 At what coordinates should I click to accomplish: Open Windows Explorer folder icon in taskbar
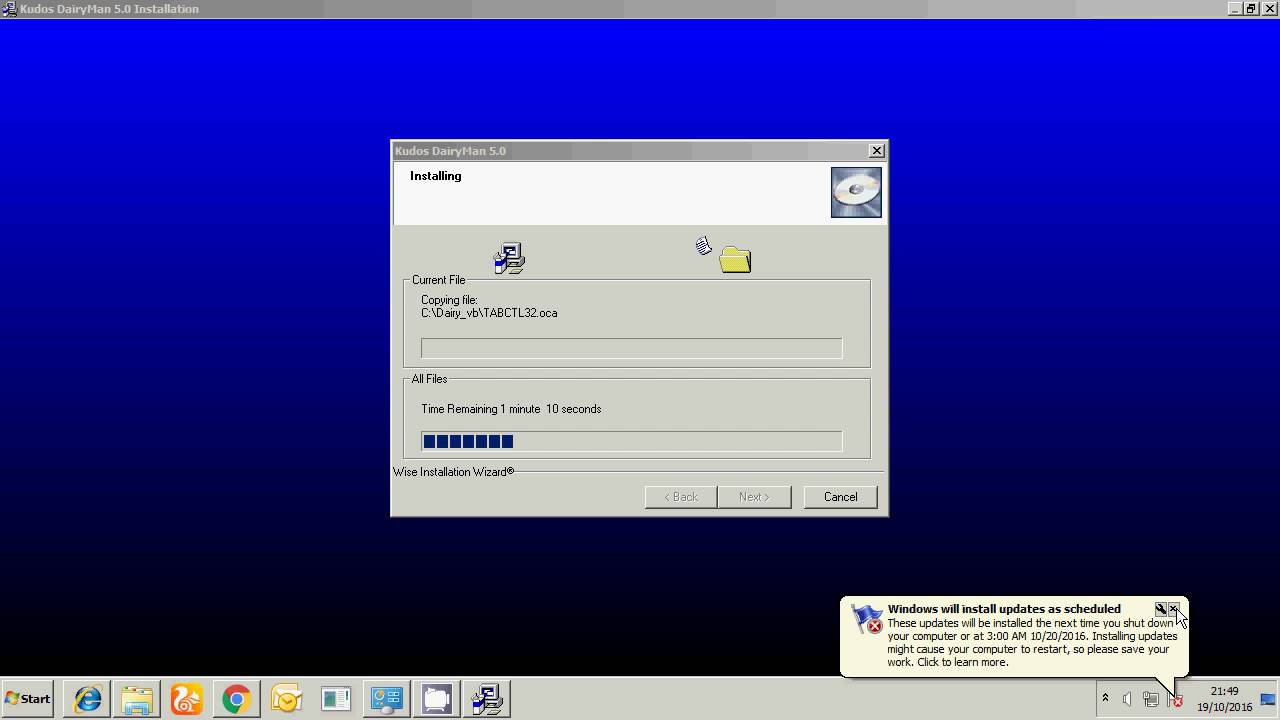[137, 699]
